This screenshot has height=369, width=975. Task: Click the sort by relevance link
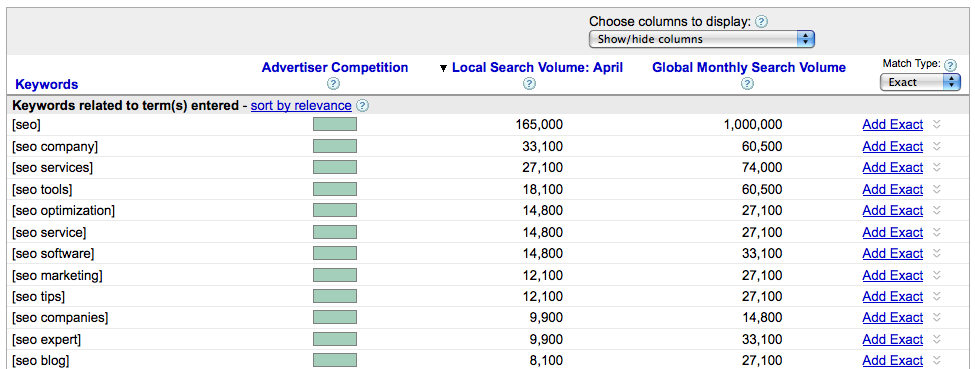(301, 106)
